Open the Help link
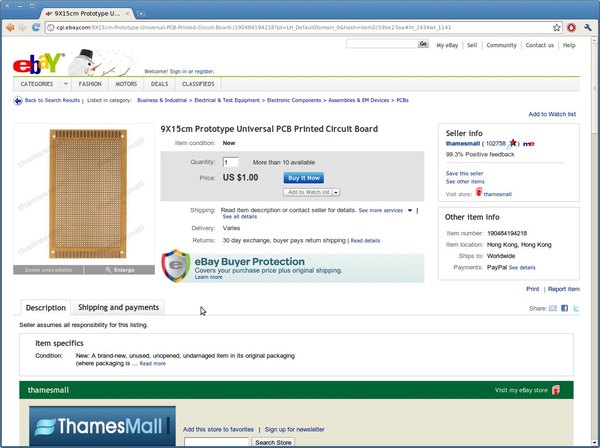 pyautogui.click(x=569, y=45)
